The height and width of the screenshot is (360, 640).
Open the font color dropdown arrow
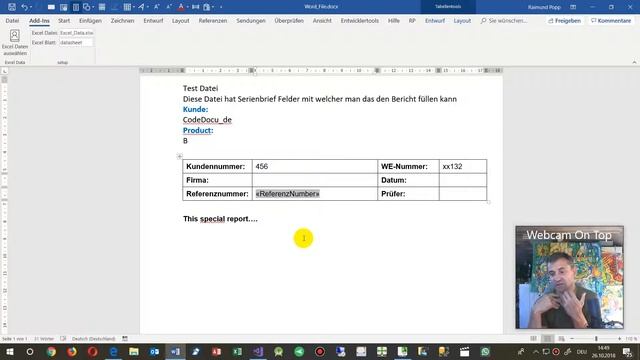pyautogui.click(x=188, y=7)
